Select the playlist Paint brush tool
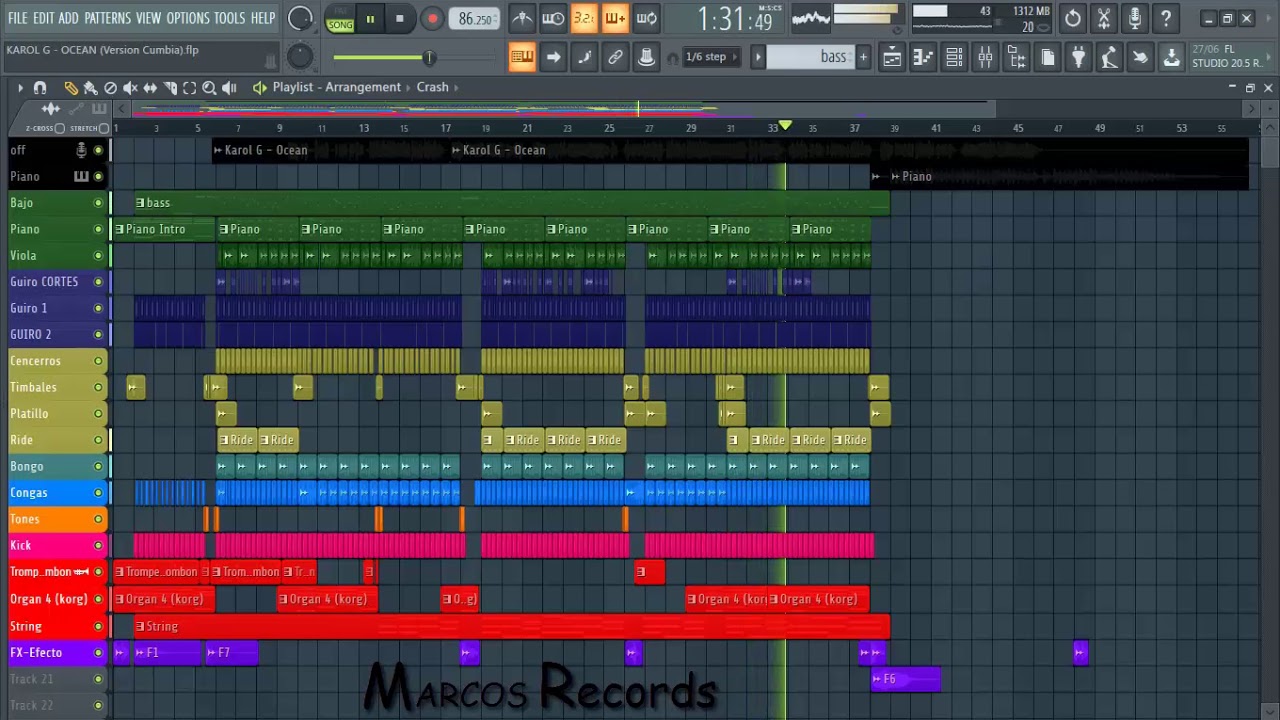This screenshot has height=720, width=1280. 90,88
